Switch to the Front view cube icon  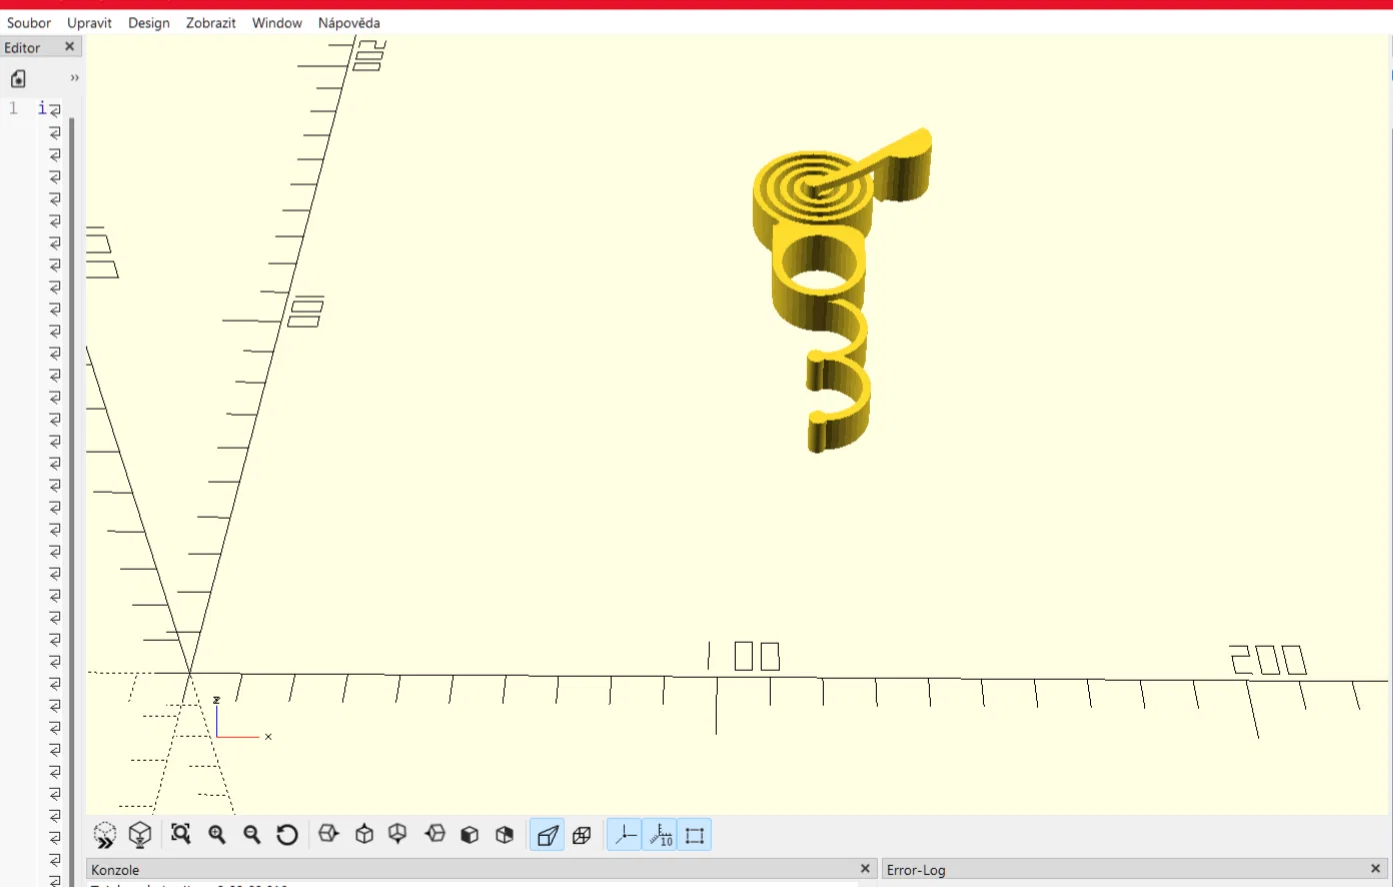[x=469, y=834]
